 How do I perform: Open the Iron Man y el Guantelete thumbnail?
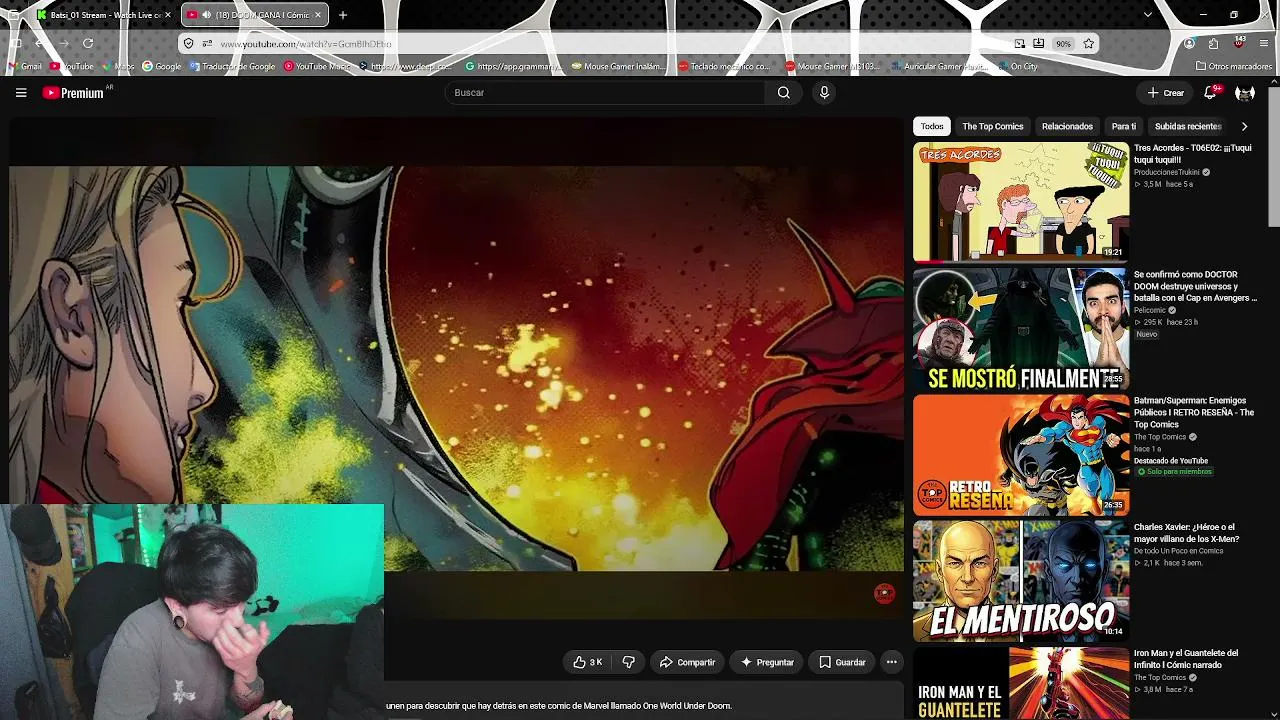point(1021,684)
